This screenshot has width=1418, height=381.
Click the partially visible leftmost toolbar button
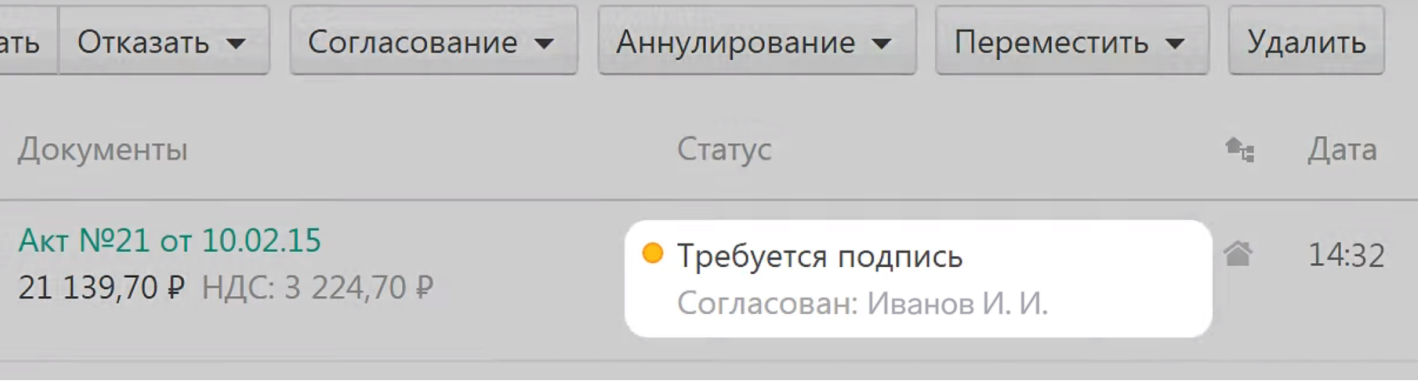[x=28, y=41]
